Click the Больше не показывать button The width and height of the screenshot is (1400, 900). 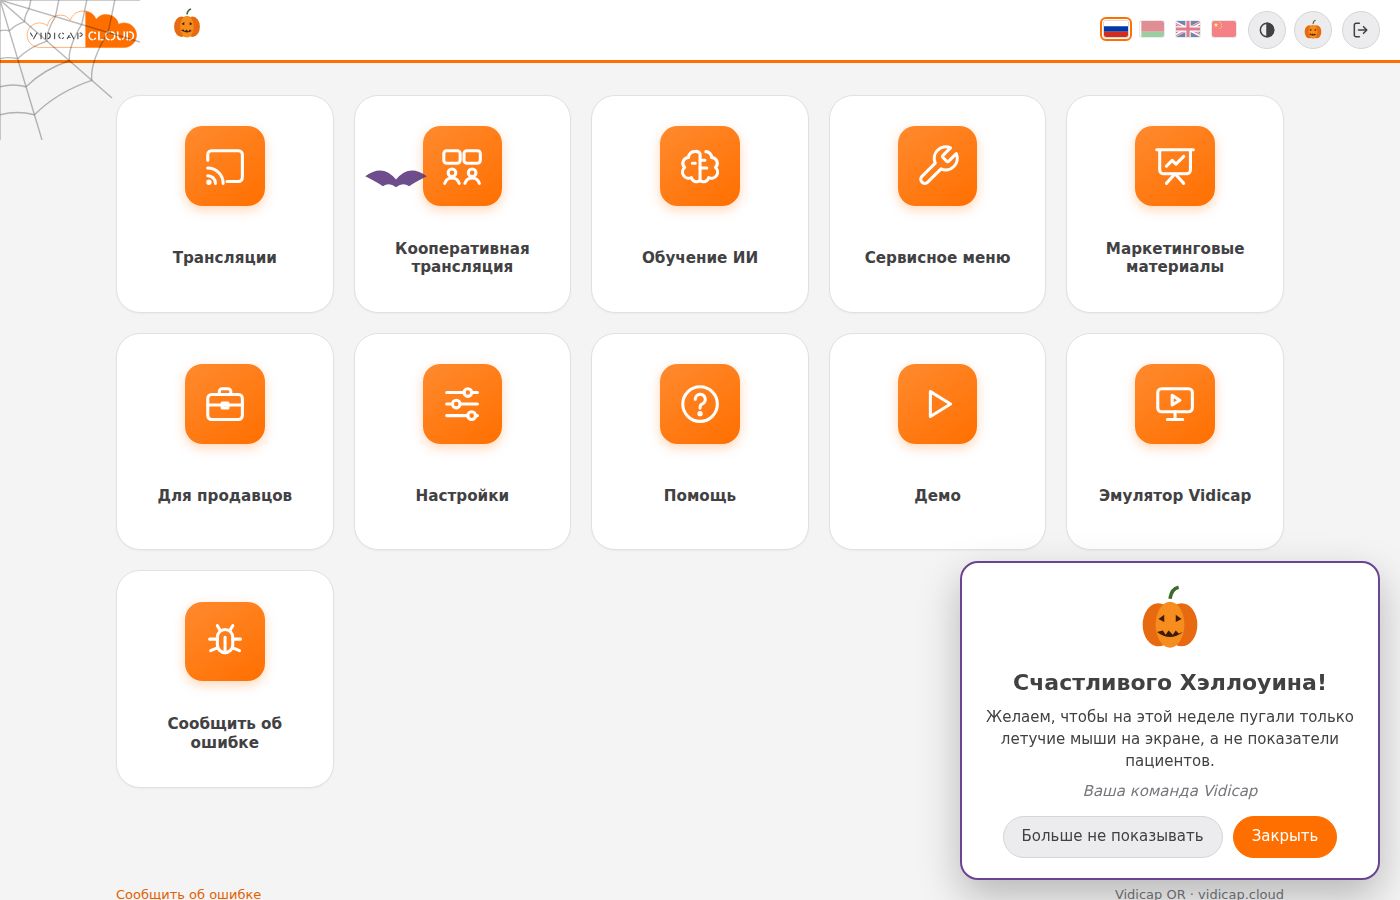[x=1112, y=836]
